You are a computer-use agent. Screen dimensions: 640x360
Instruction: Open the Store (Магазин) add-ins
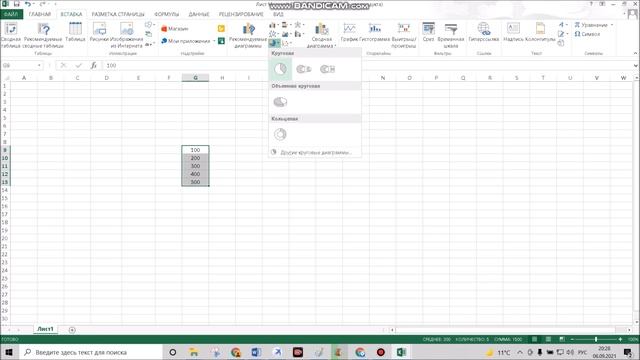coord(175,29)
